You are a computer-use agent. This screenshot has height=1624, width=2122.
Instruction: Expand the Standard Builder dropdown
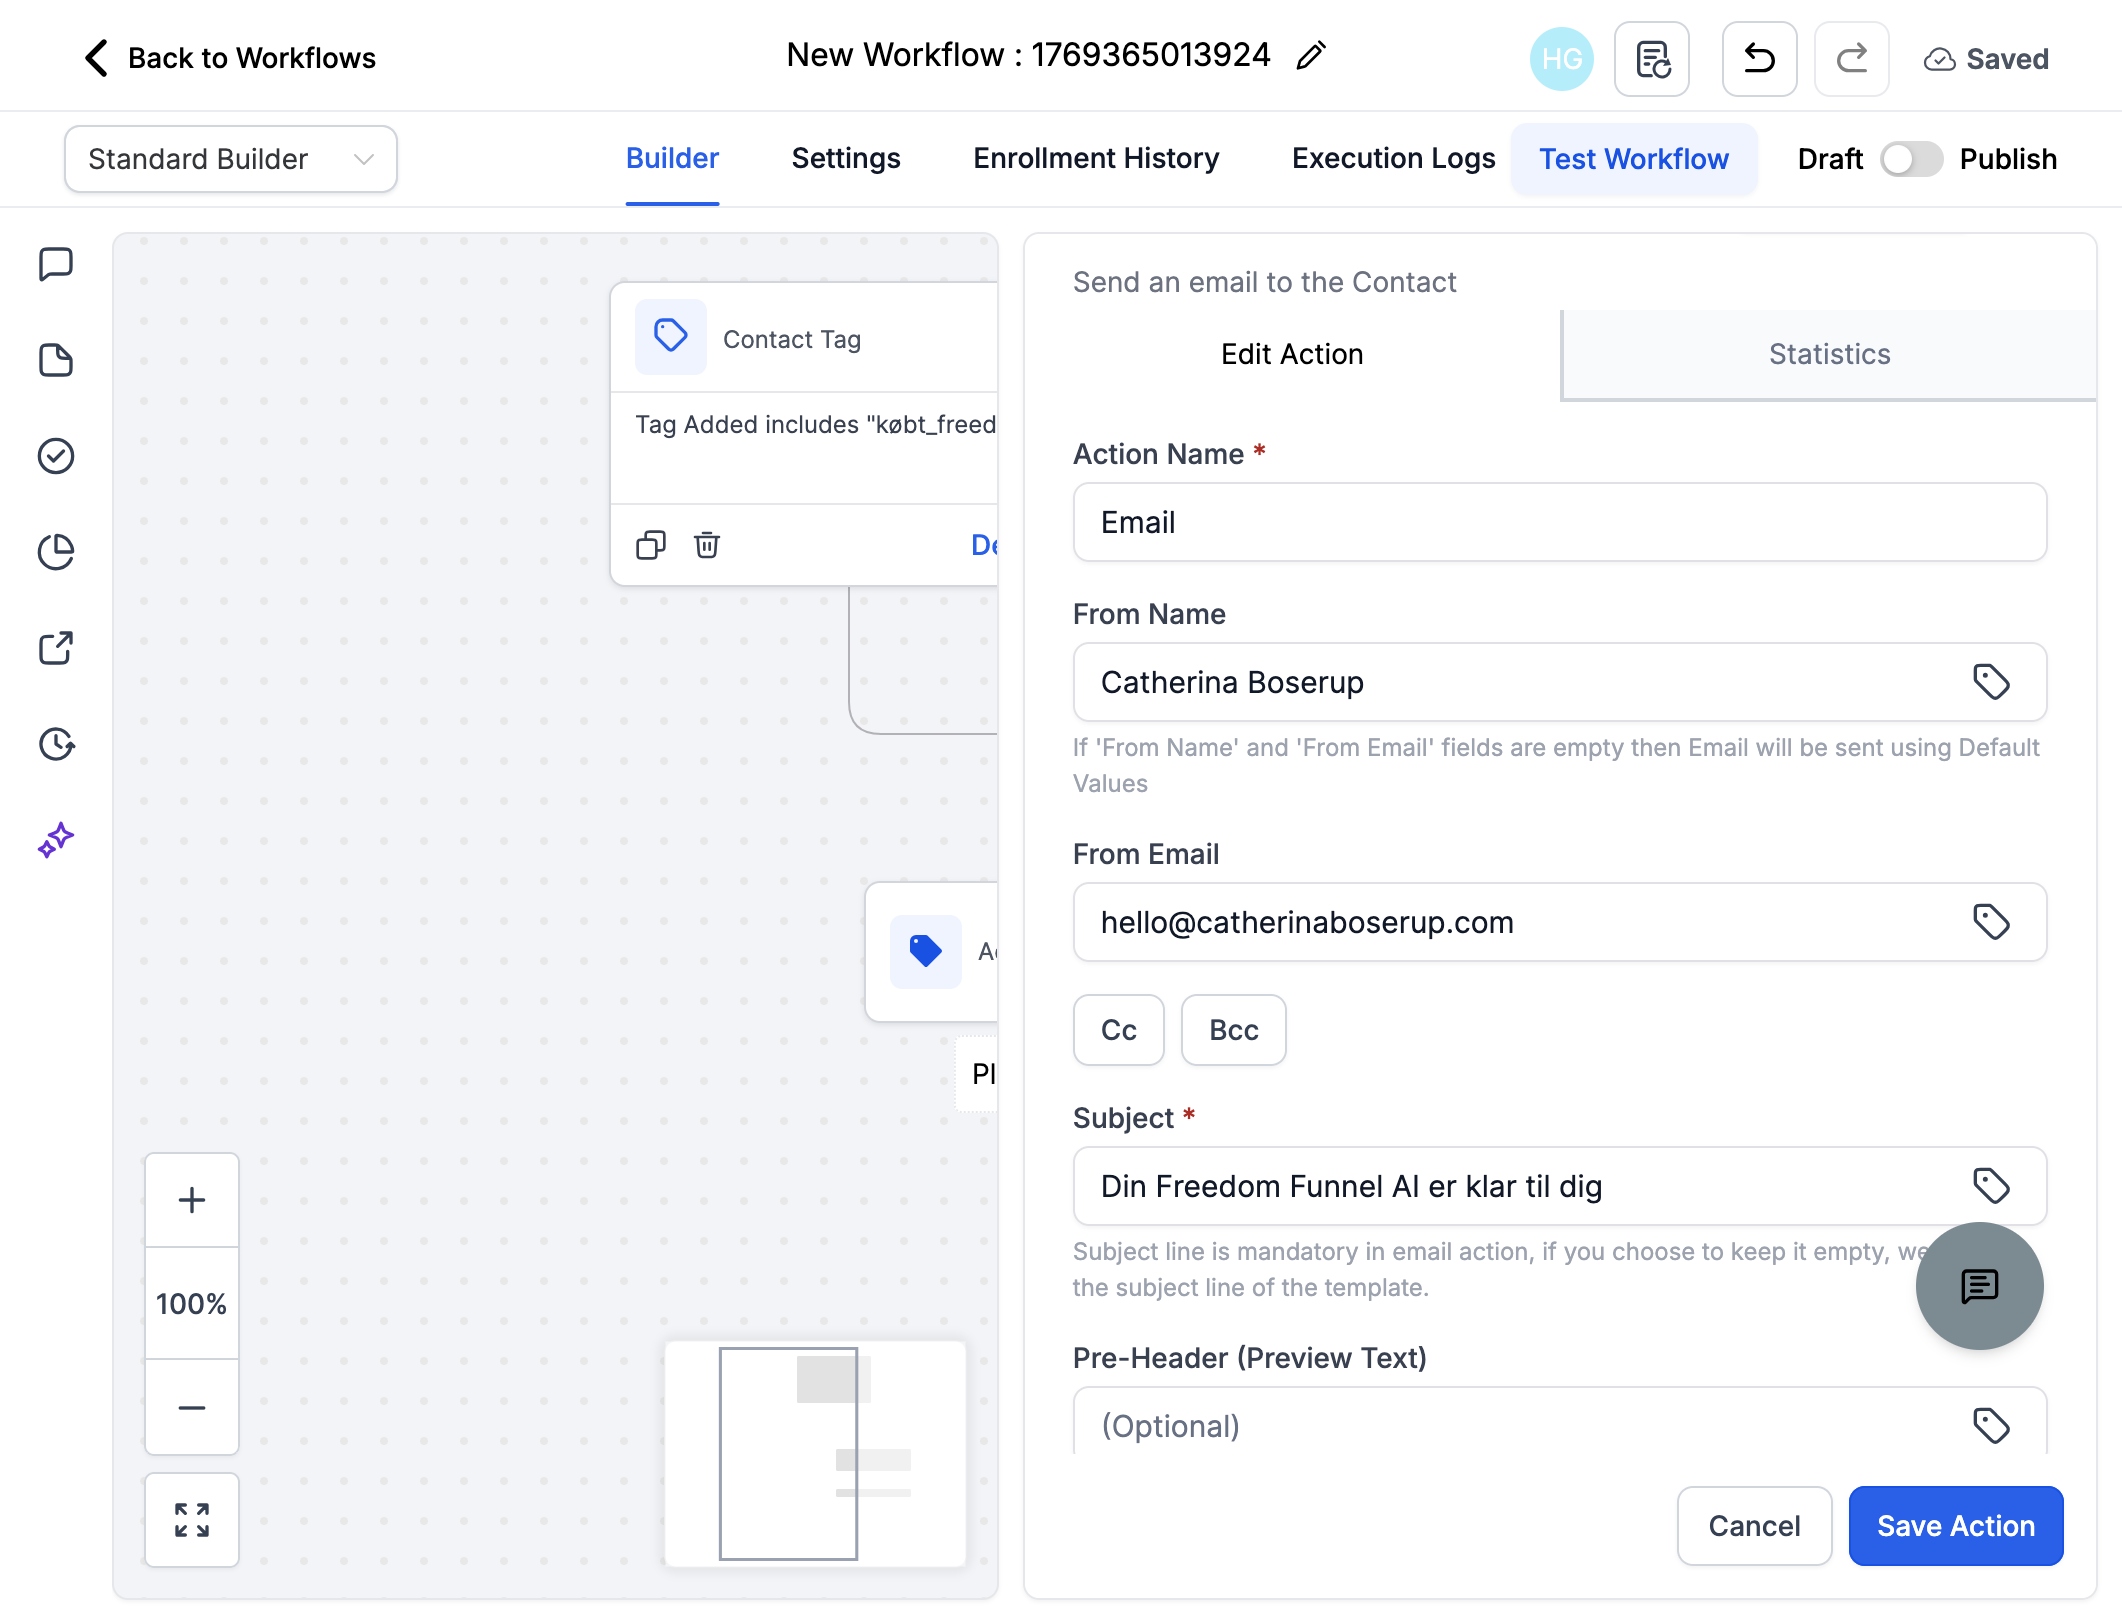click(x=231, y=159)
